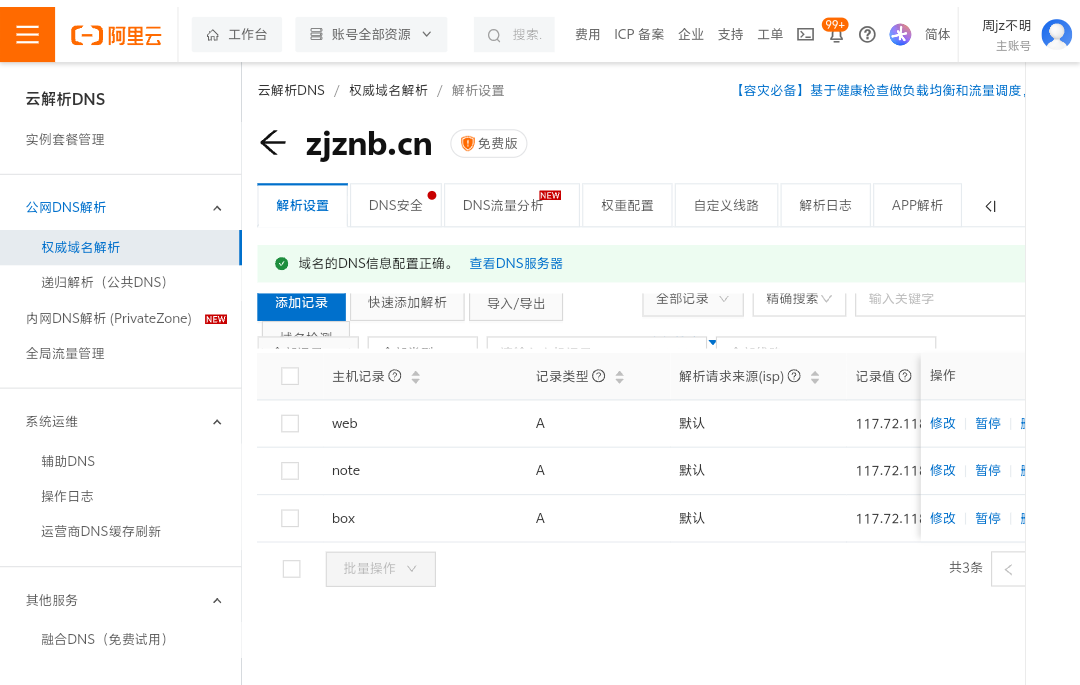Click the 添加记录 button
Screen dimensions: 1080x685
(301, 303)
